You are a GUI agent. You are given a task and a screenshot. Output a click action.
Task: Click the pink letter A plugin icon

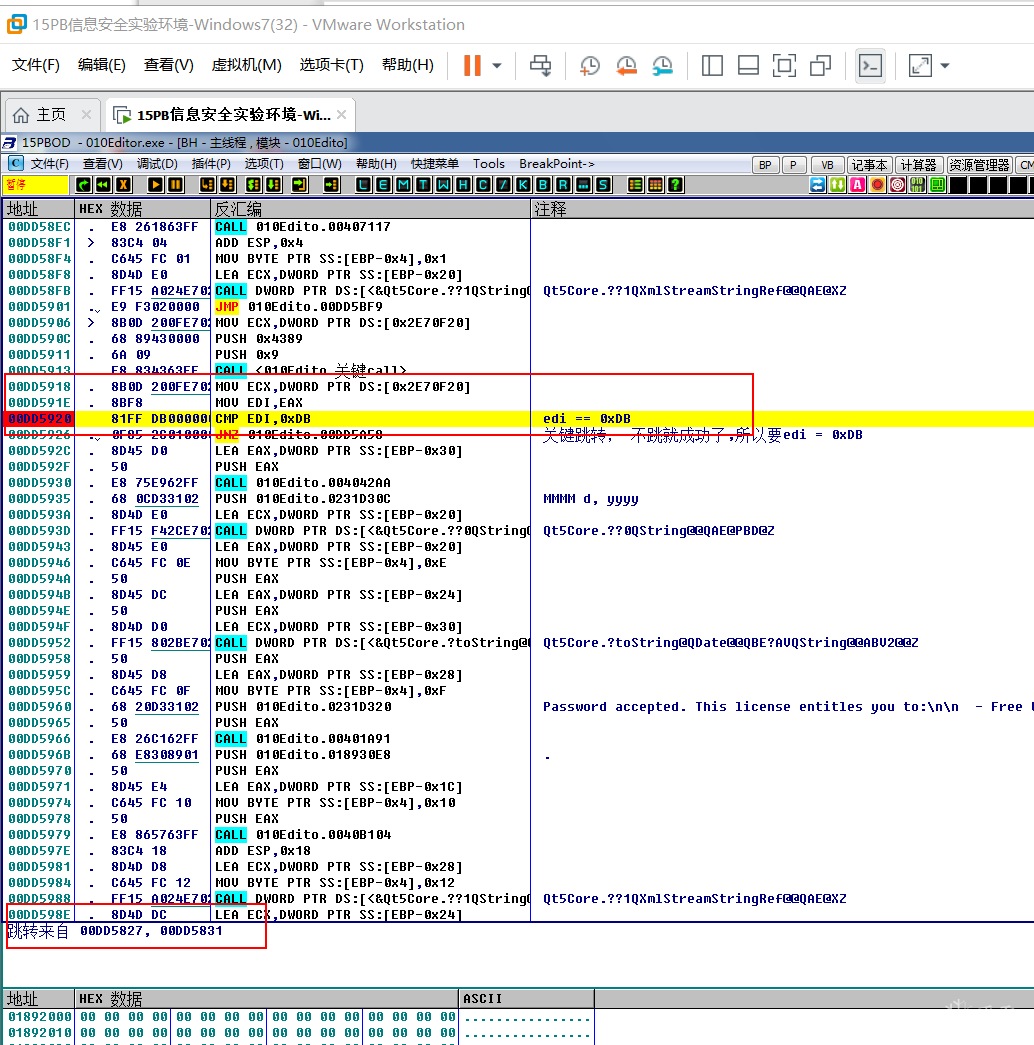[857, 185]
